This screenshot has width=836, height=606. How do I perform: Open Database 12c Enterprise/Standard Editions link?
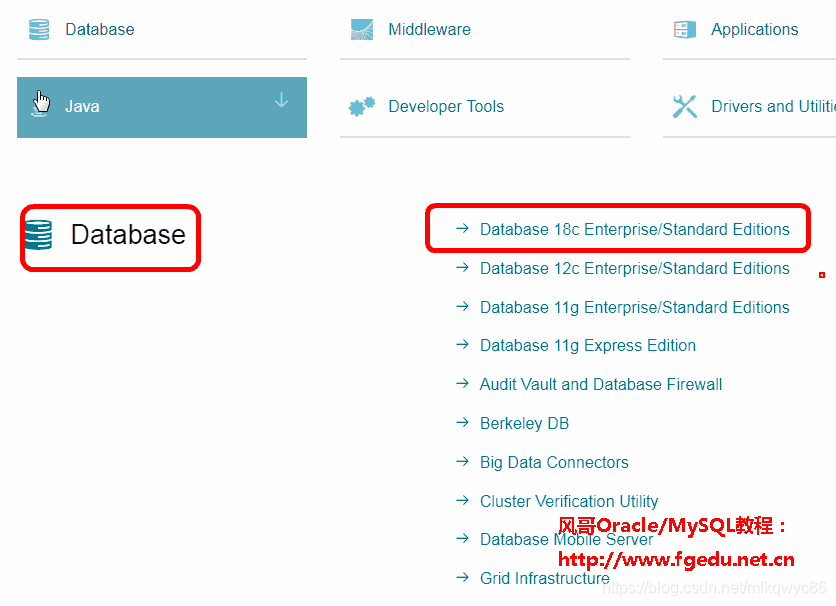634,268
